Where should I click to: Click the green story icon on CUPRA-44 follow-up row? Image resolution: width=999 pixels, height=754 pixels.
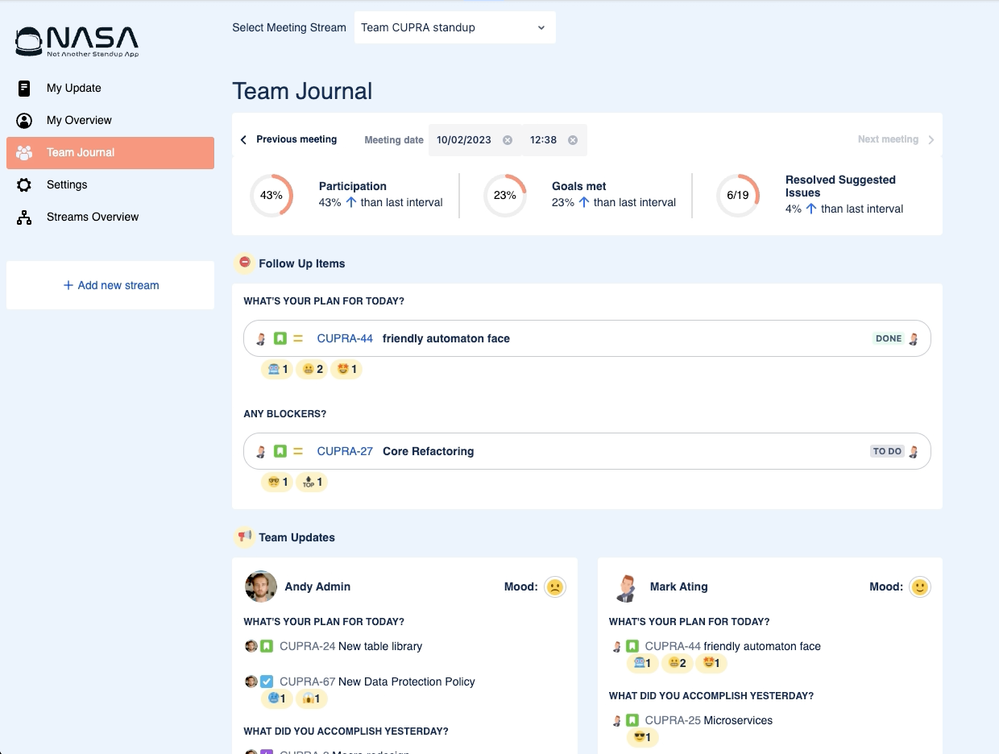[x=280, y=338]
